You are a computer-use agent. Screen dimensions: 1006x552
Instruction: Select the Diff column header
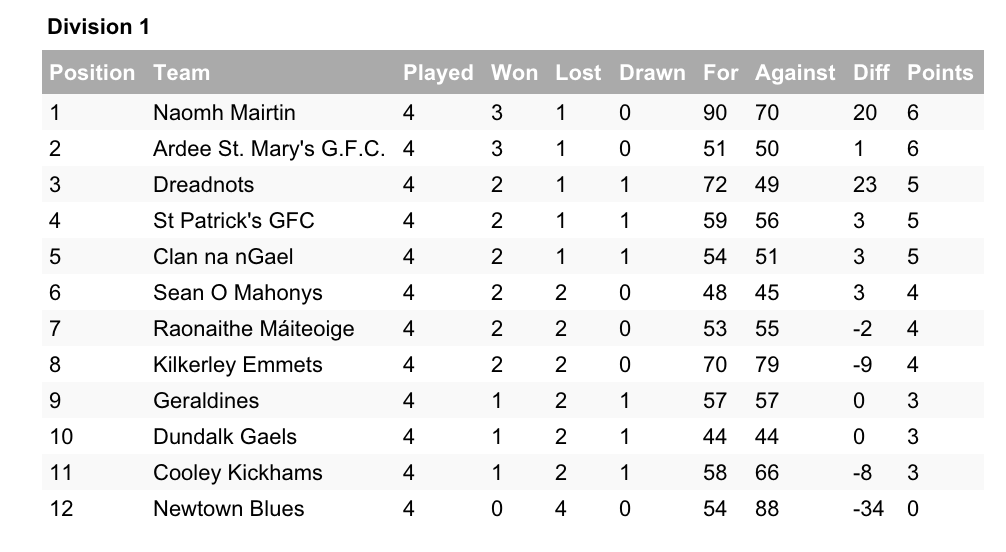872,73
